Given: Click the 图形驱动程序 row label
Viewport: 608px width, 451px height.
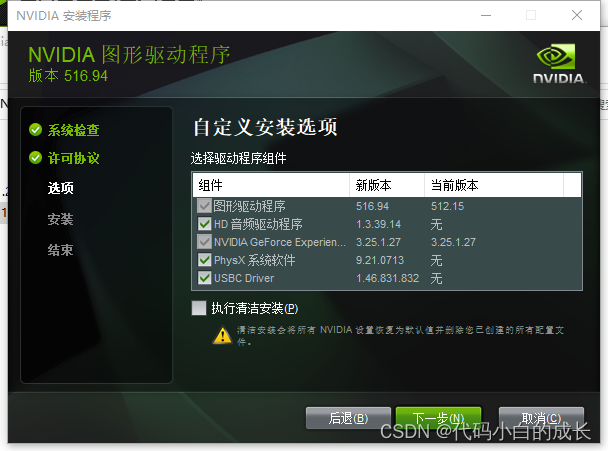Looking at the screenshot, I should 249,206.
